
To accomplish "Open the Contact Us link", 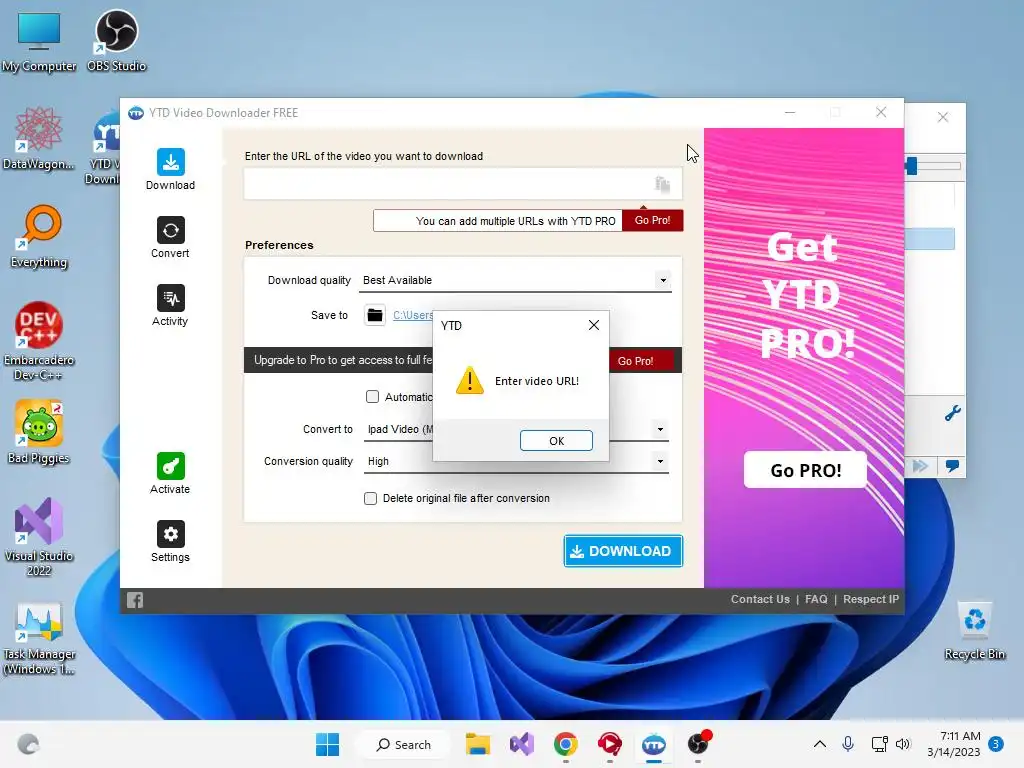I will click(x=760, y=600).
